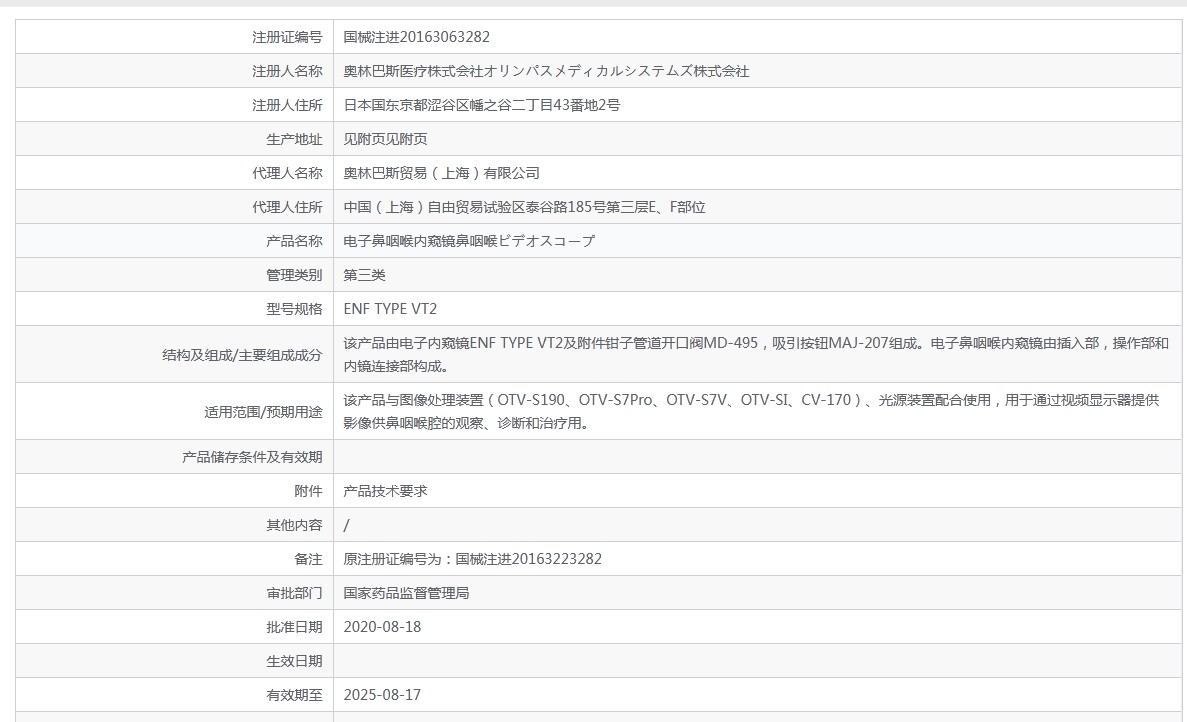Select the 代理人住所 label
The image size is (1187, 722).
[287, 207]
